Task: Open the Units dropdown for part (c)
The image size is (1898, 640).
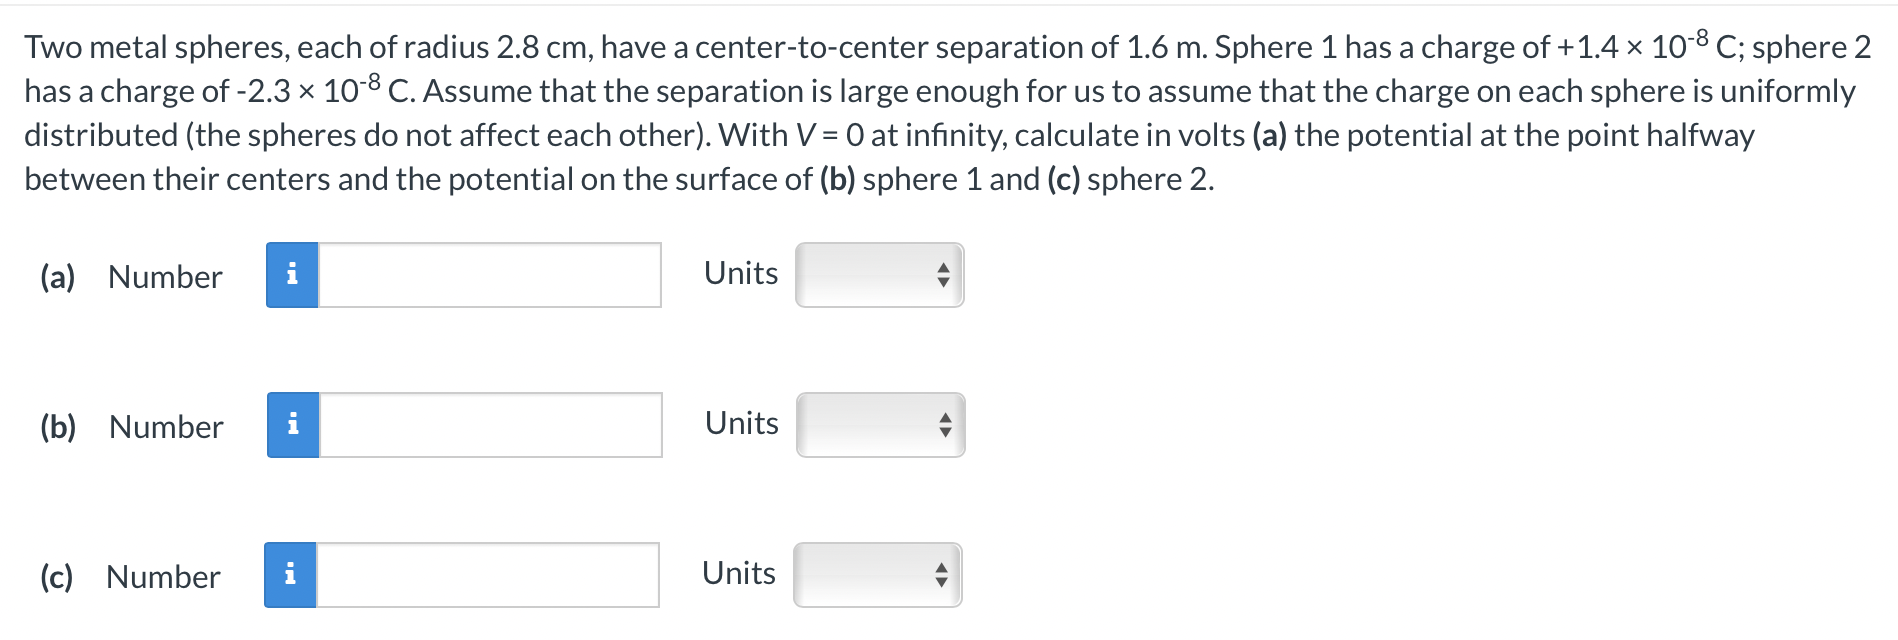Action: coord(878,575)
